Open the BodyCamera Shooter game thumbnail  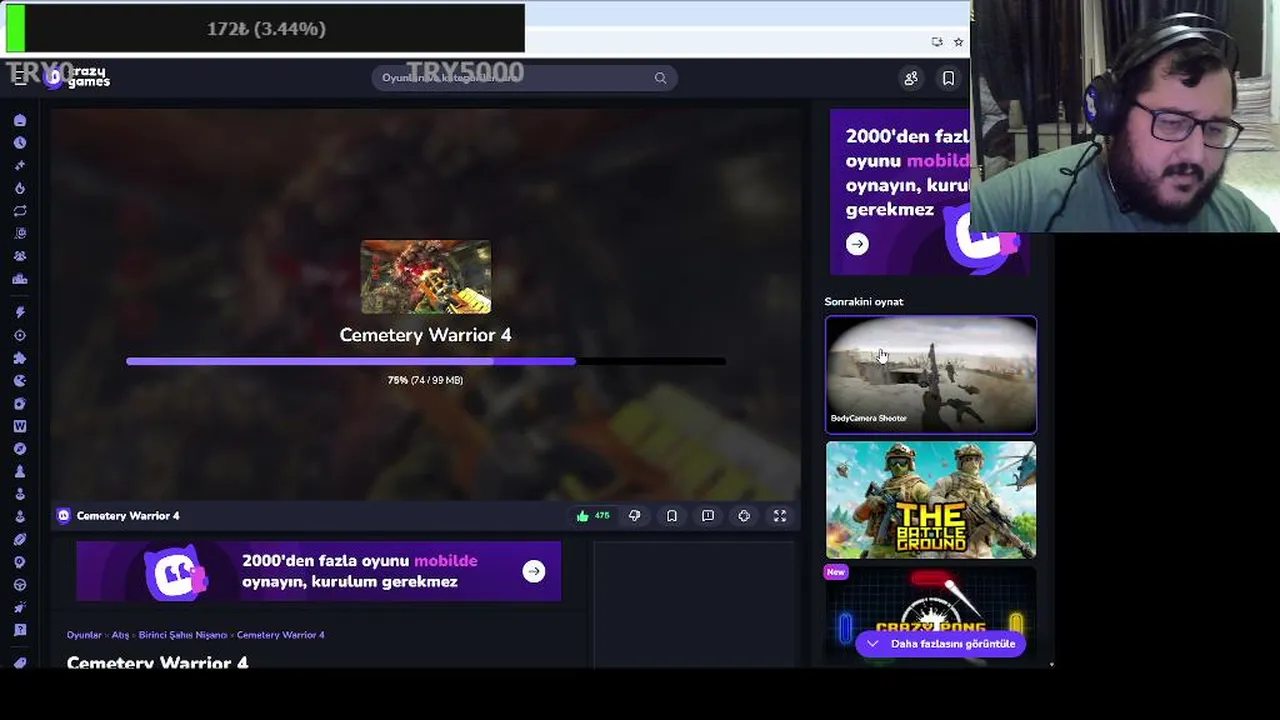pyautogui.click(x=931, y=375)
